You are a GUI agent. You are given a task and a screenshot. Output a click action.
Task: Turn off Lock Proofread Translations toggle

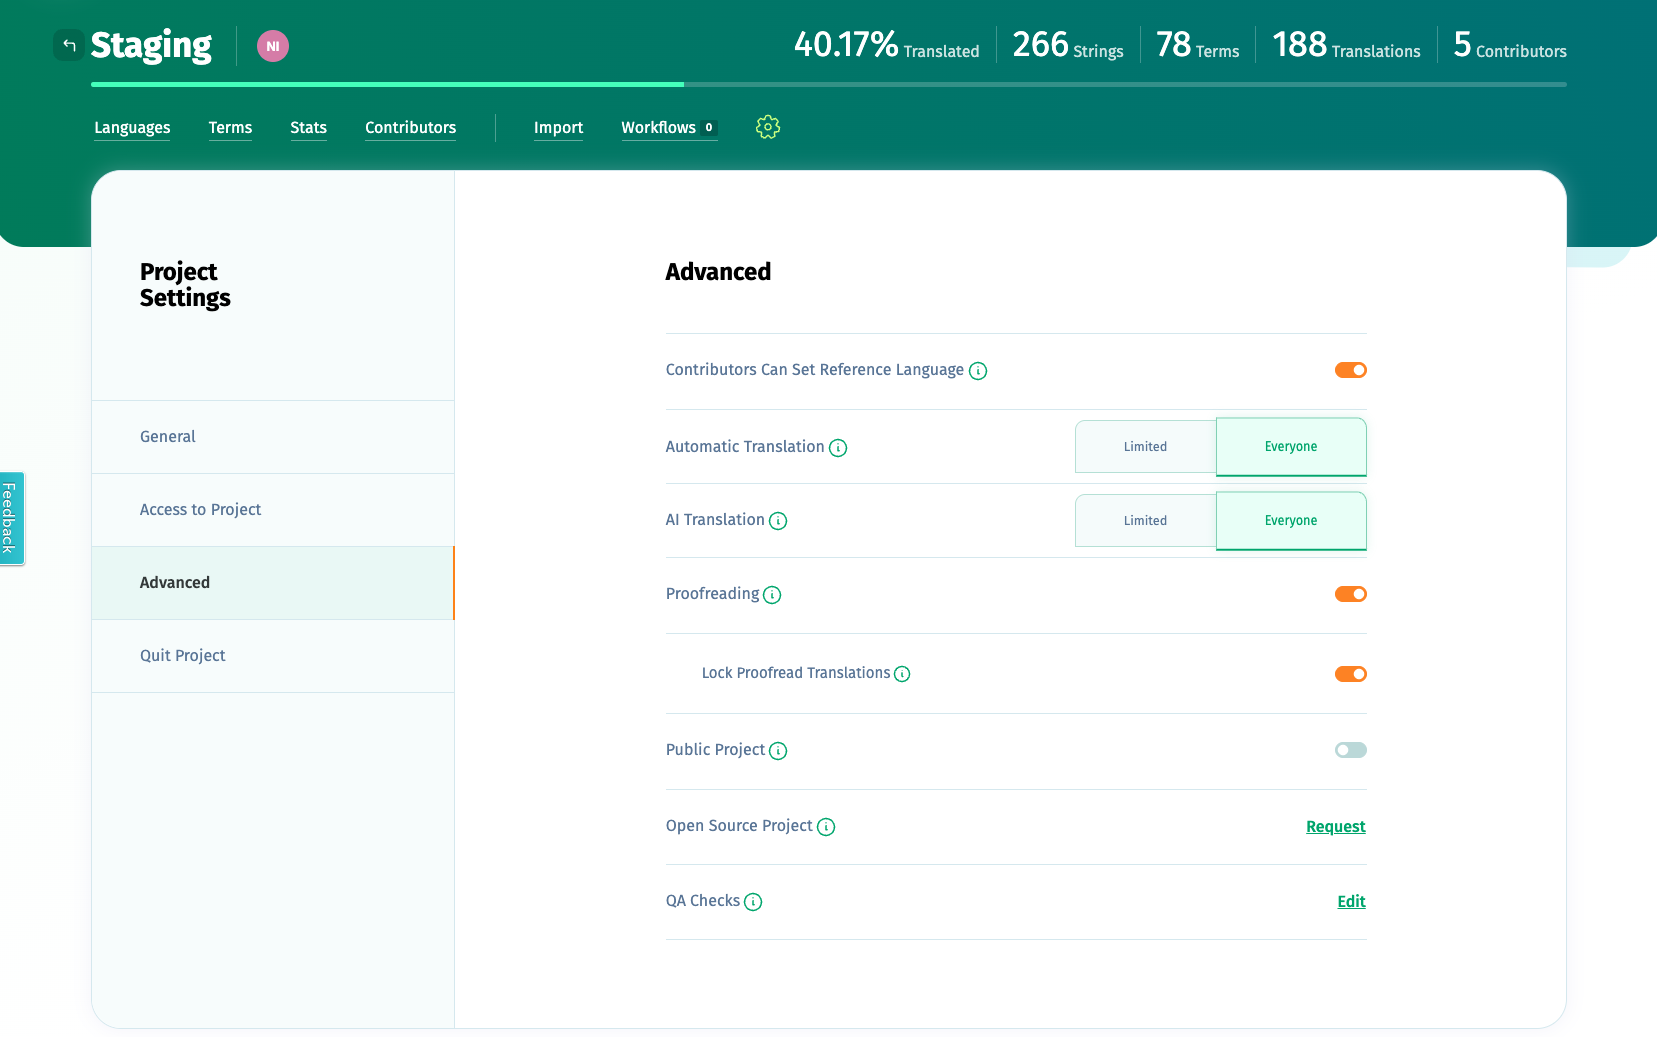click(x=1351, y=674)
